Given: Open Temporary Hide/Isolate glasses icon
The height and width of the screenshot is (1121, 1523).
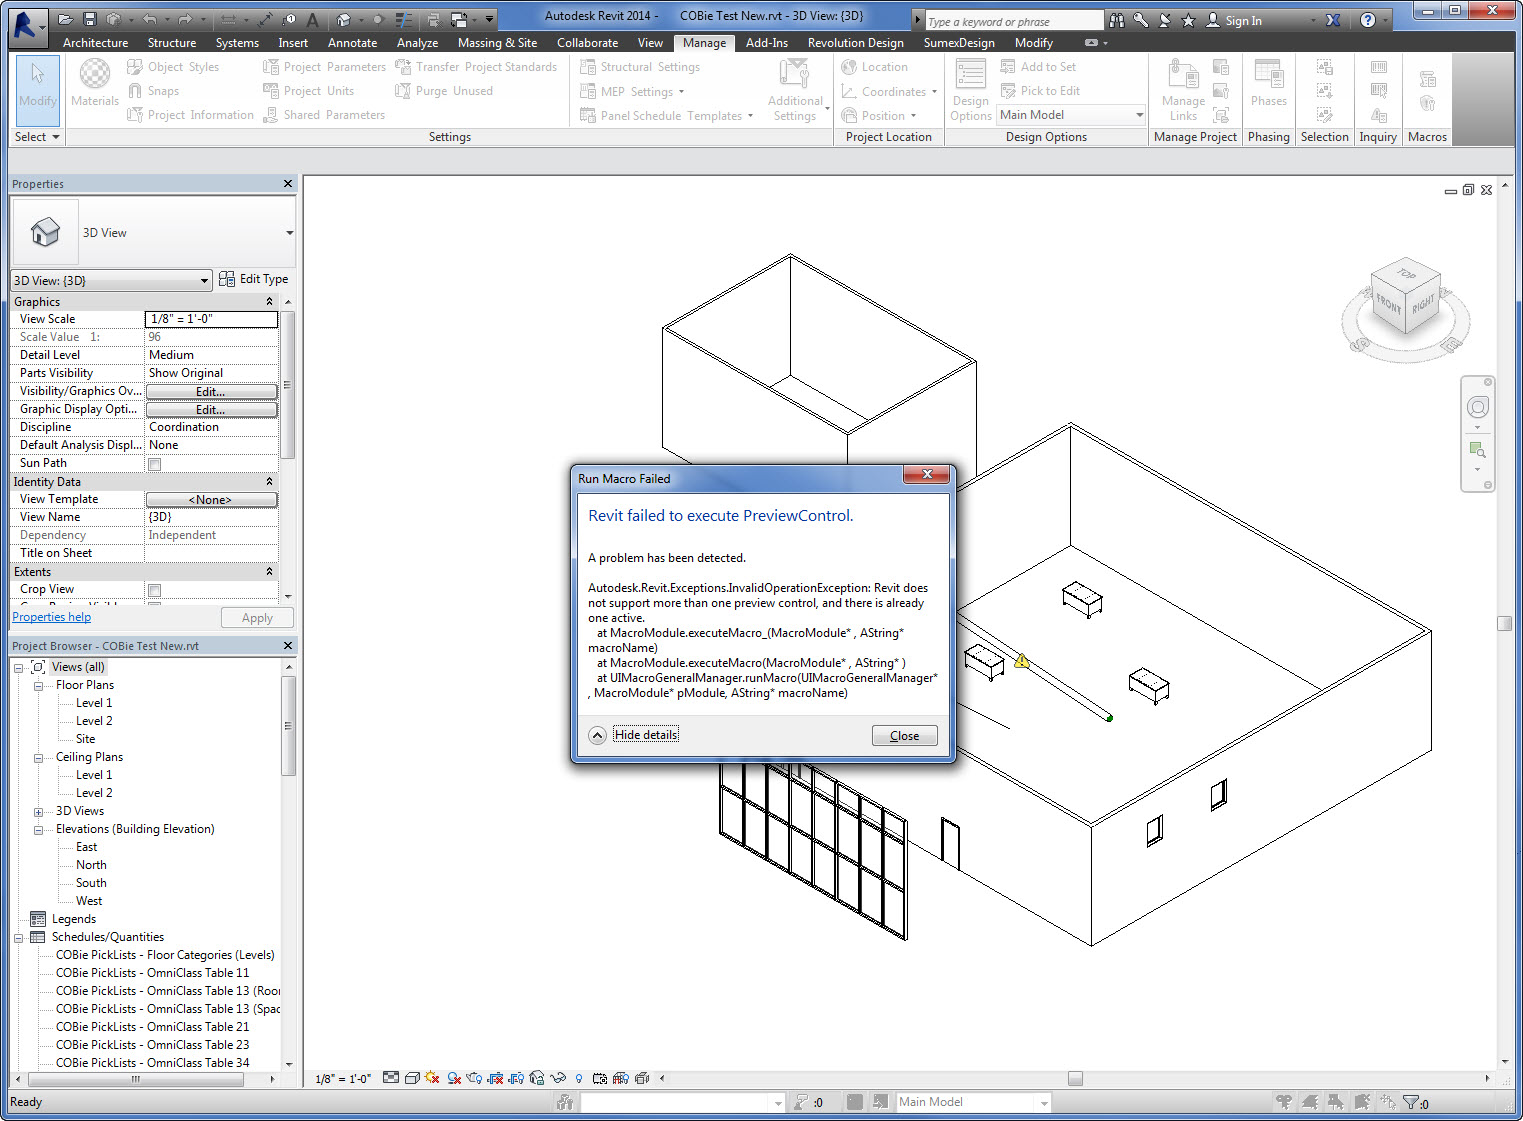Looking at the screenshot, I should click(x=557, y=1078).
